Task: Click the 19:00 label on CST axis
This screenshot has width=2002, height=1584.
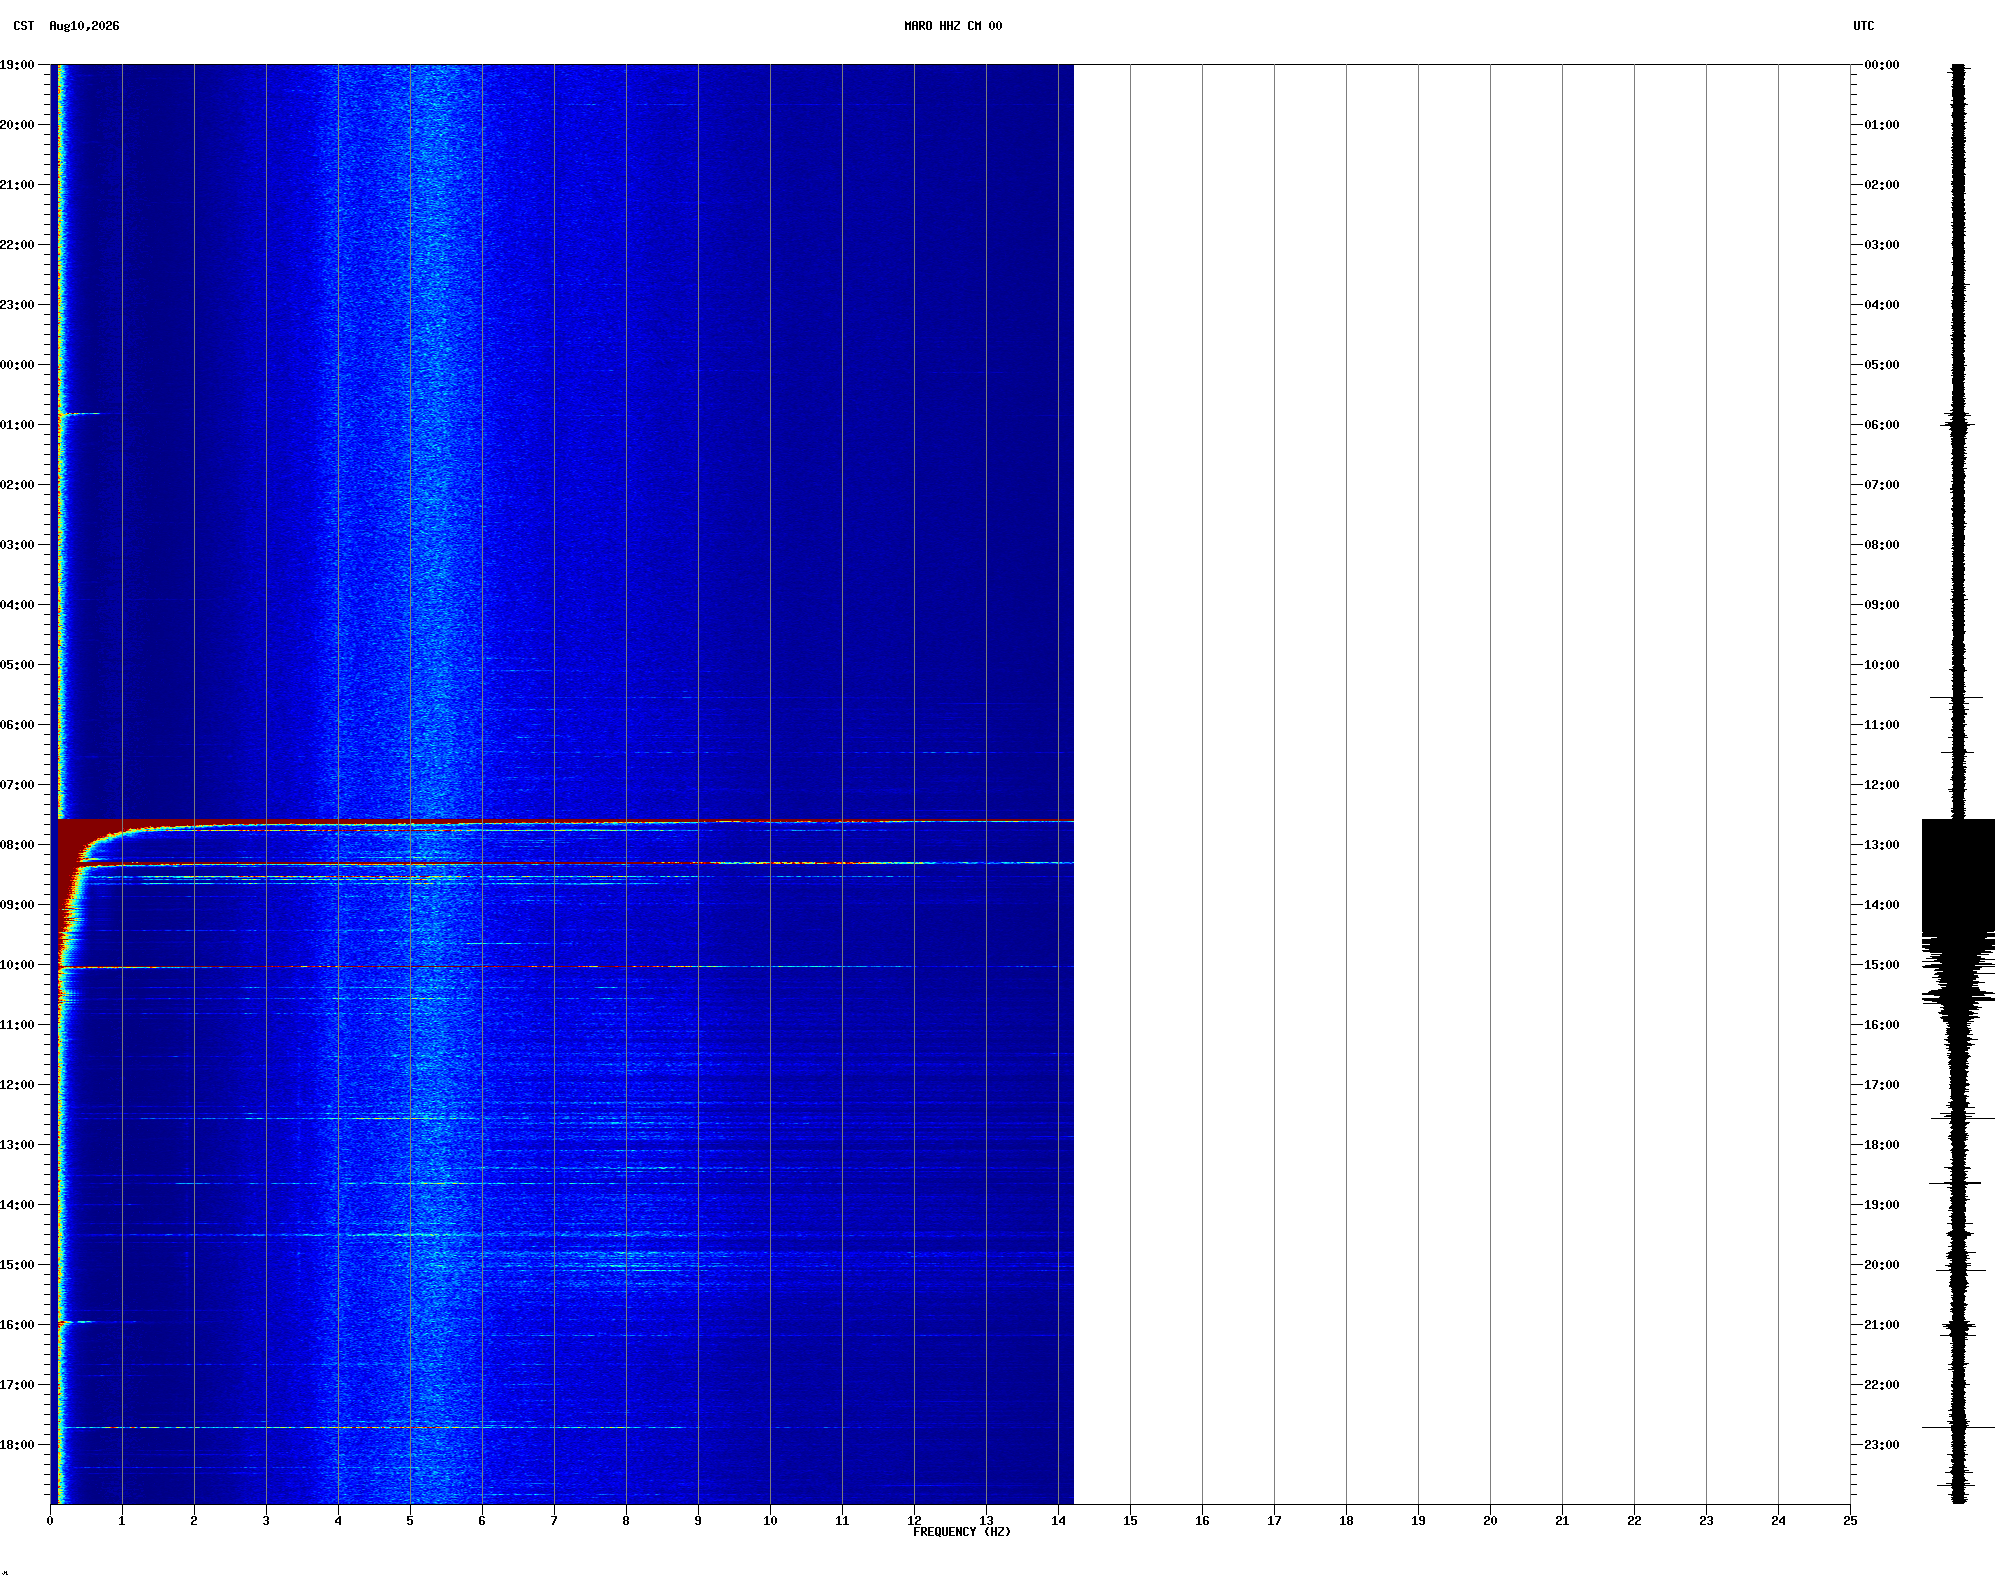Action: click(x=17, y=65)
